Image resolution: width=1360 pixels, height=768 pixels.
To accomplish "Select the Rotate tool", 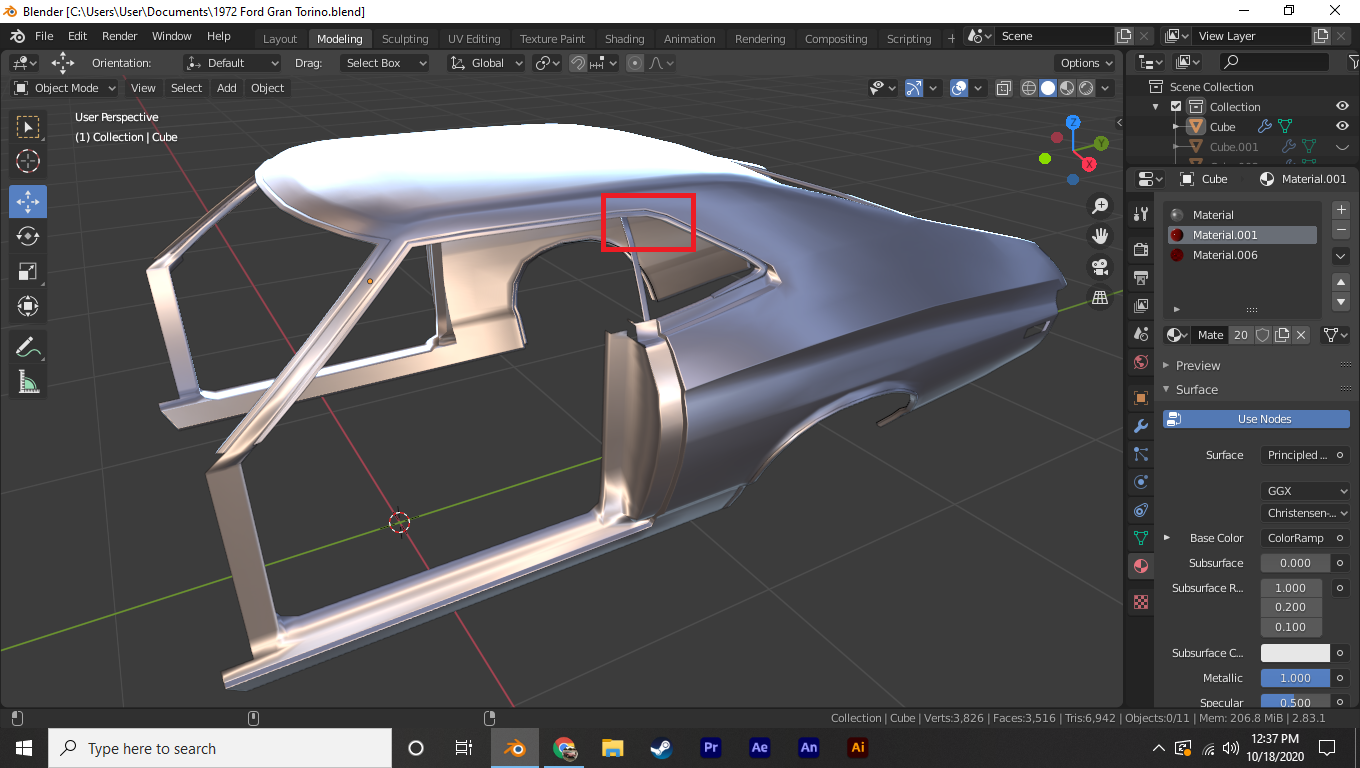I will pyautogui.click(x=28, y=236).
